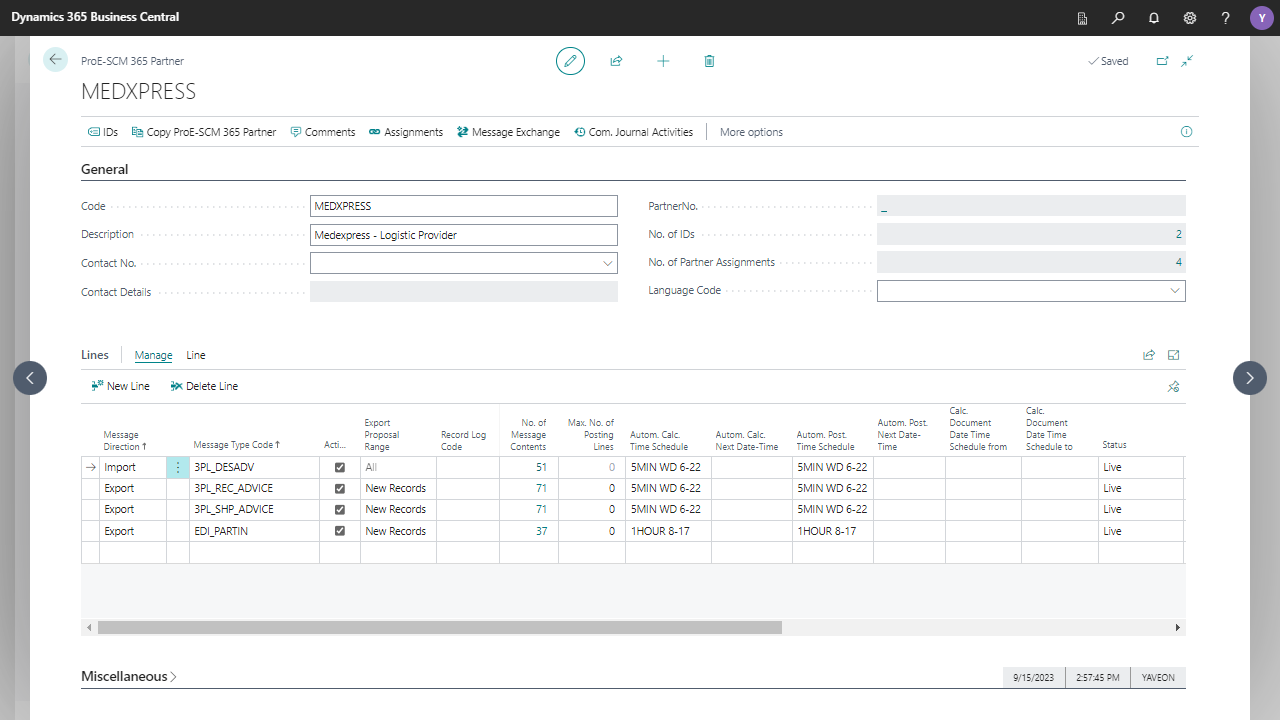Open message contents count 37
Screen dimensions: 1280x720
coord(541,531)
